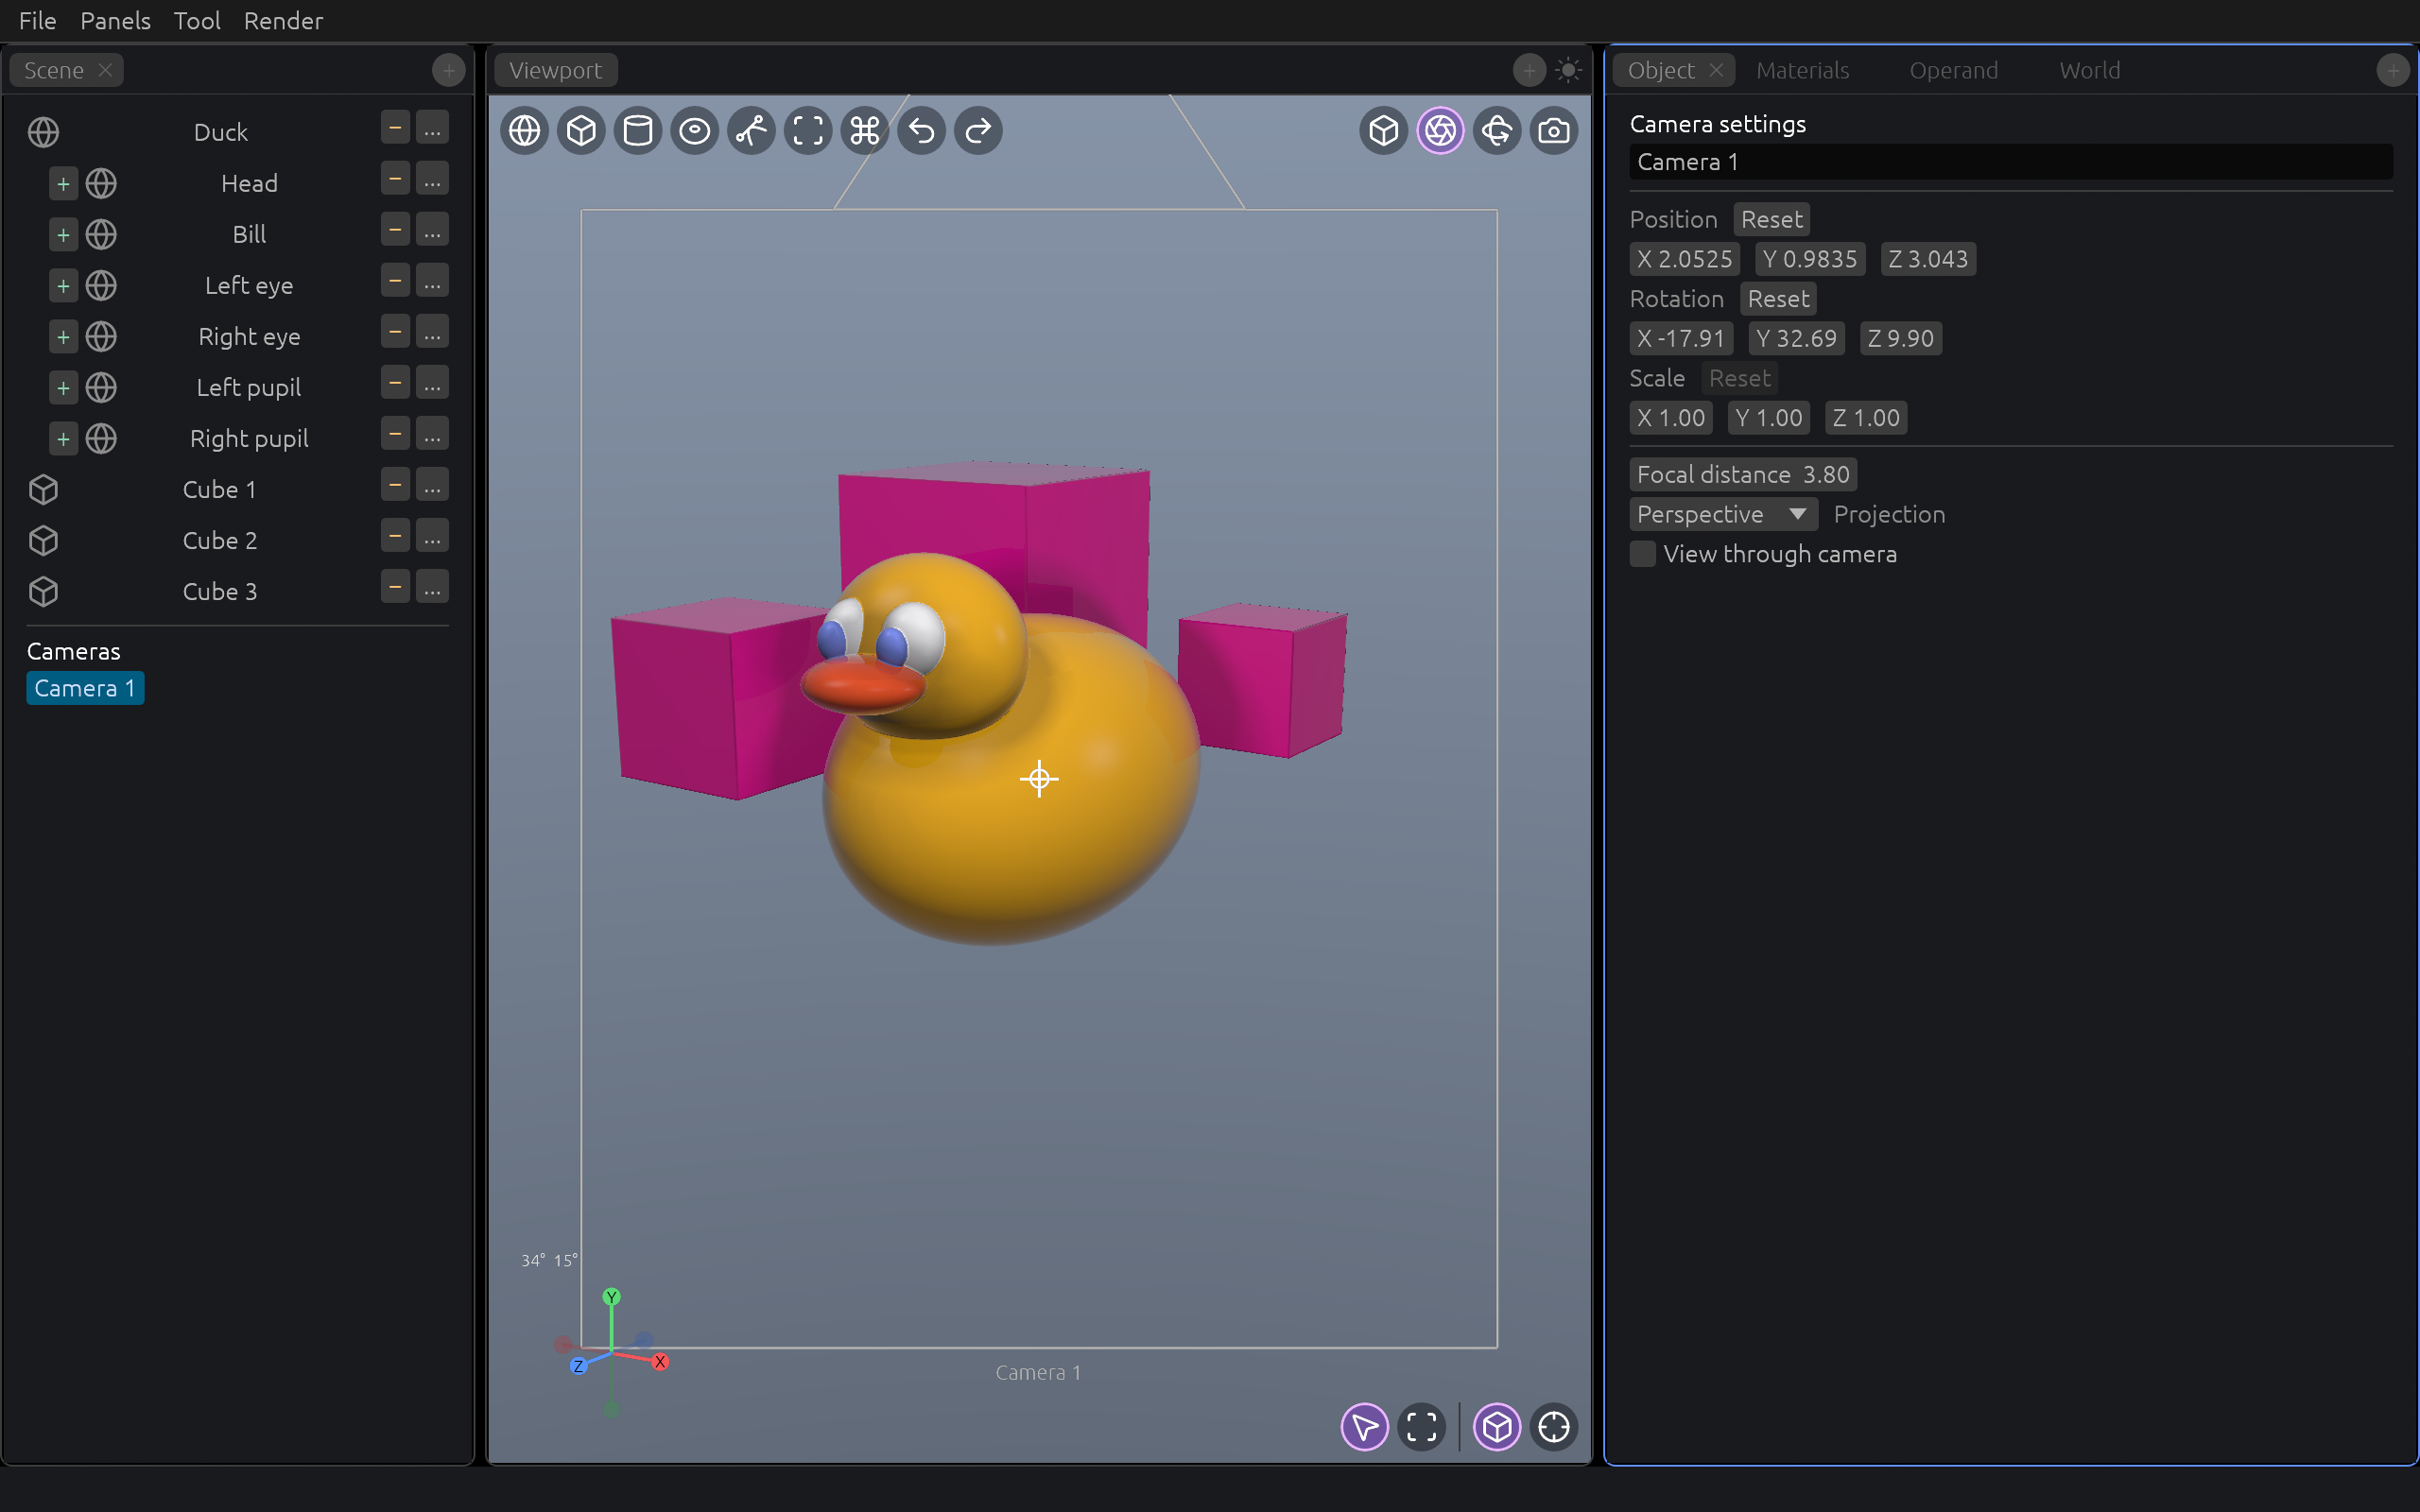This screenshot has width=2420, height=1512.
Task: Toggle the minus button for Duck
Action: pos(395,128)
